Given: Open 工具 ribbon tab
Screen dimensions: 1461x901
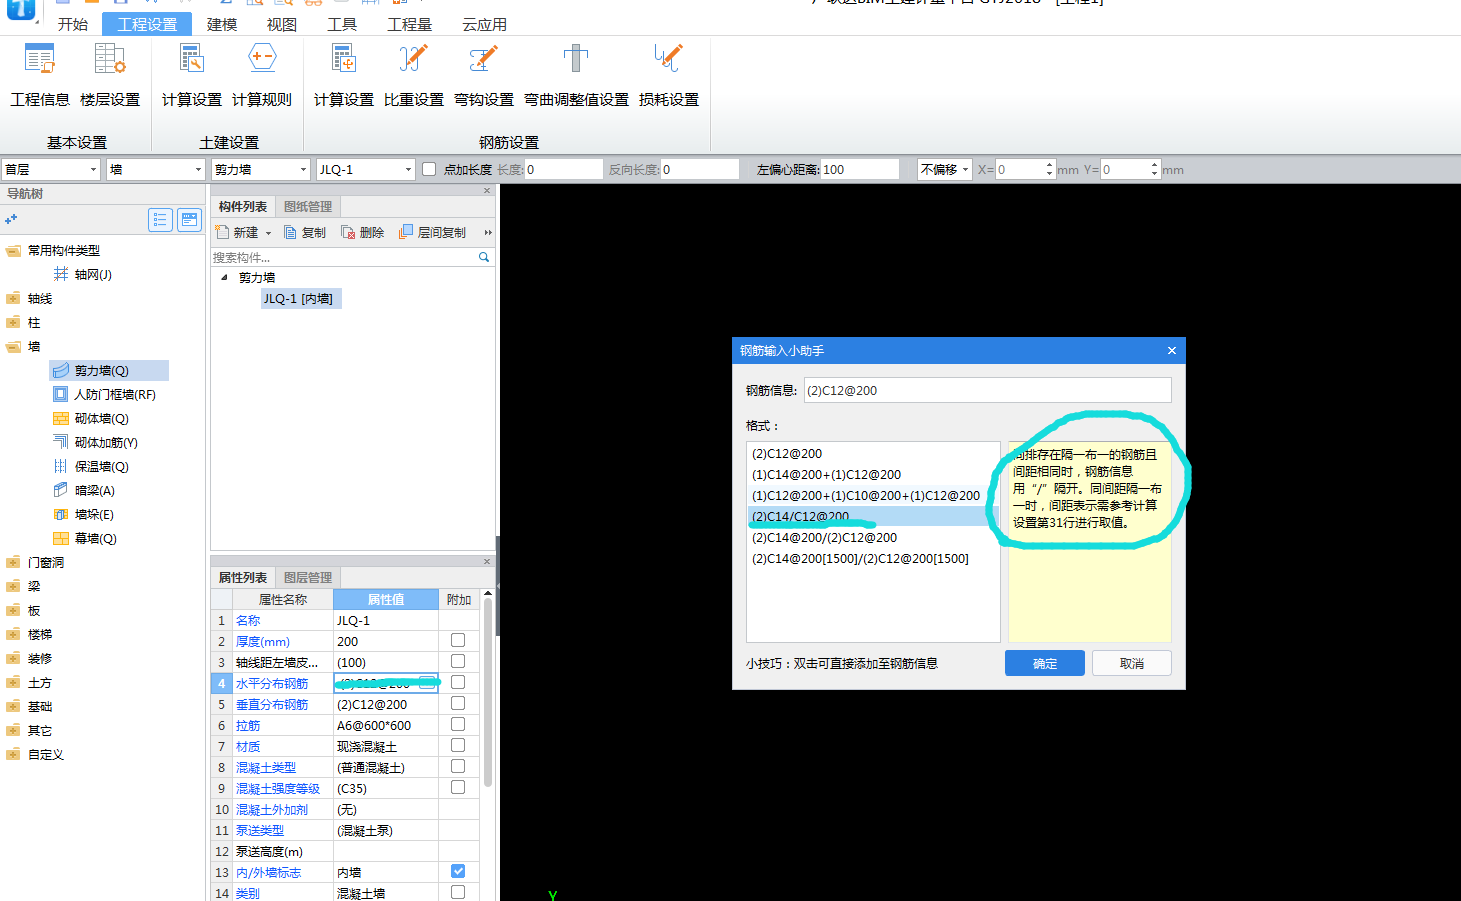Looking at the screenshot, I should [342, 24].
